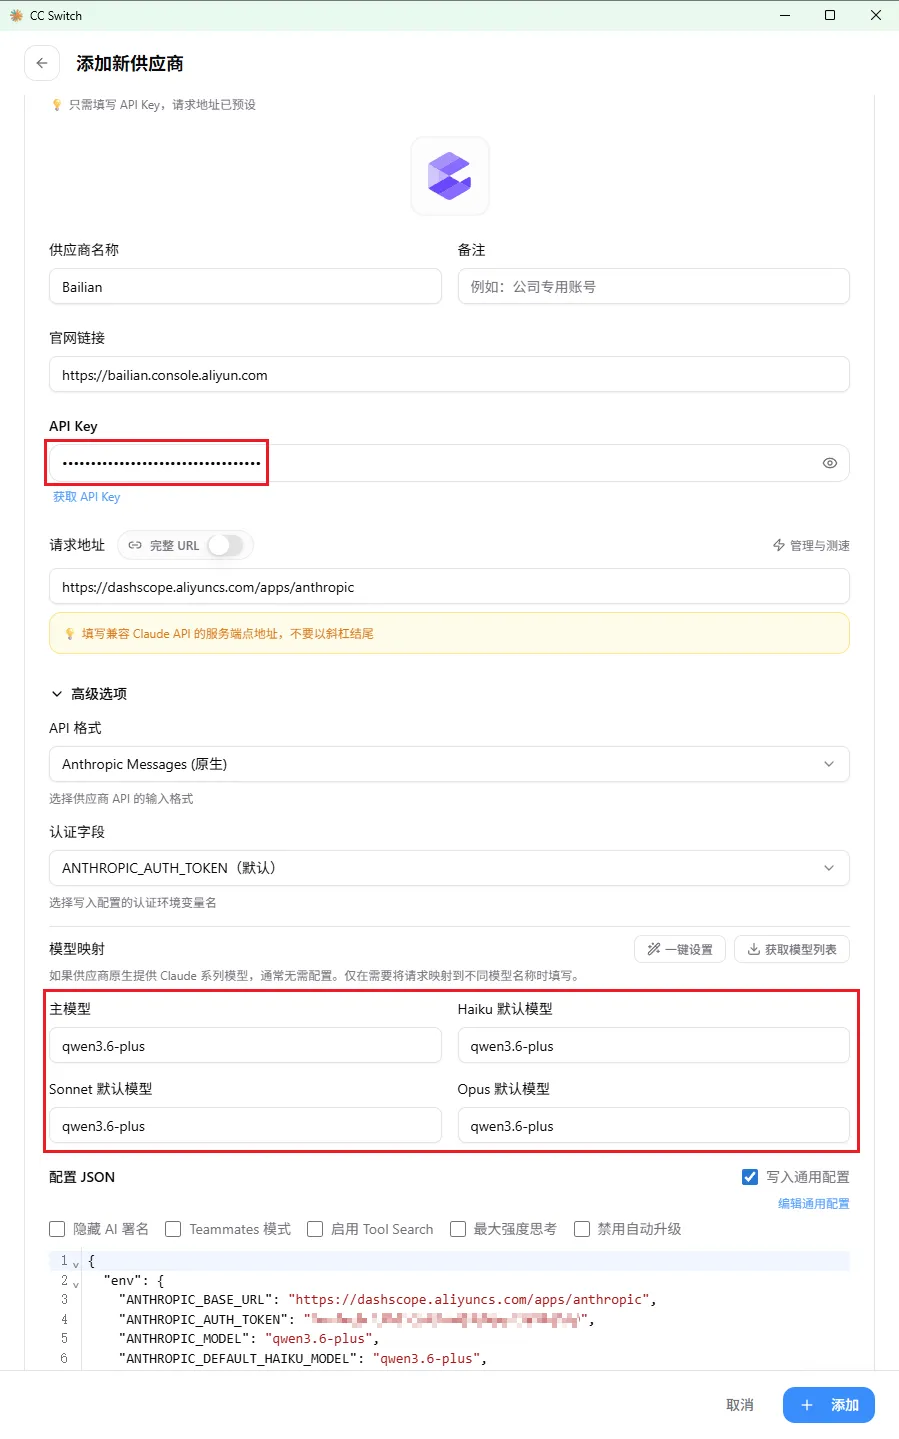Toggle the full URL switch
This screenshot has width=899, height=1439.
[x=225, y=545]
